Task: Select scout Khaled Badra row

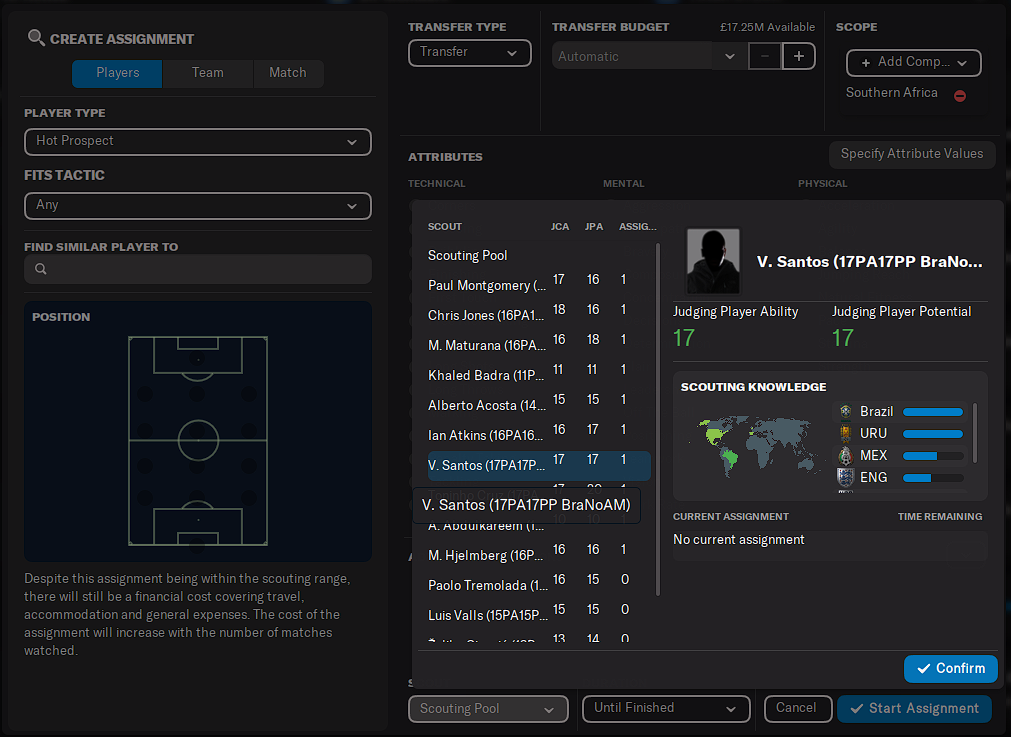Action: pyautogui.click(x=539, y=375)
